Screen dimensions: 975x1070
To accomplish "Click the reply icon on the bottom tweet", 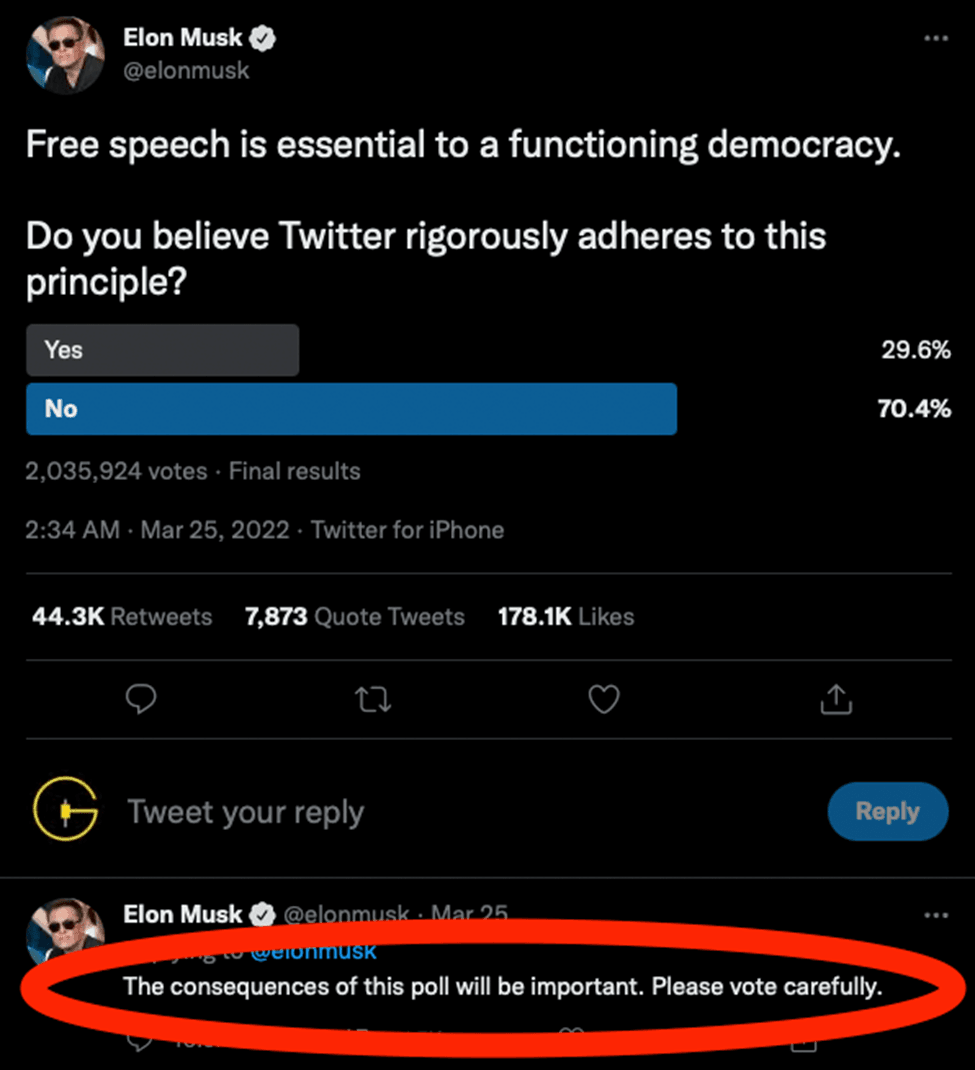I will tap(140, 1042).
